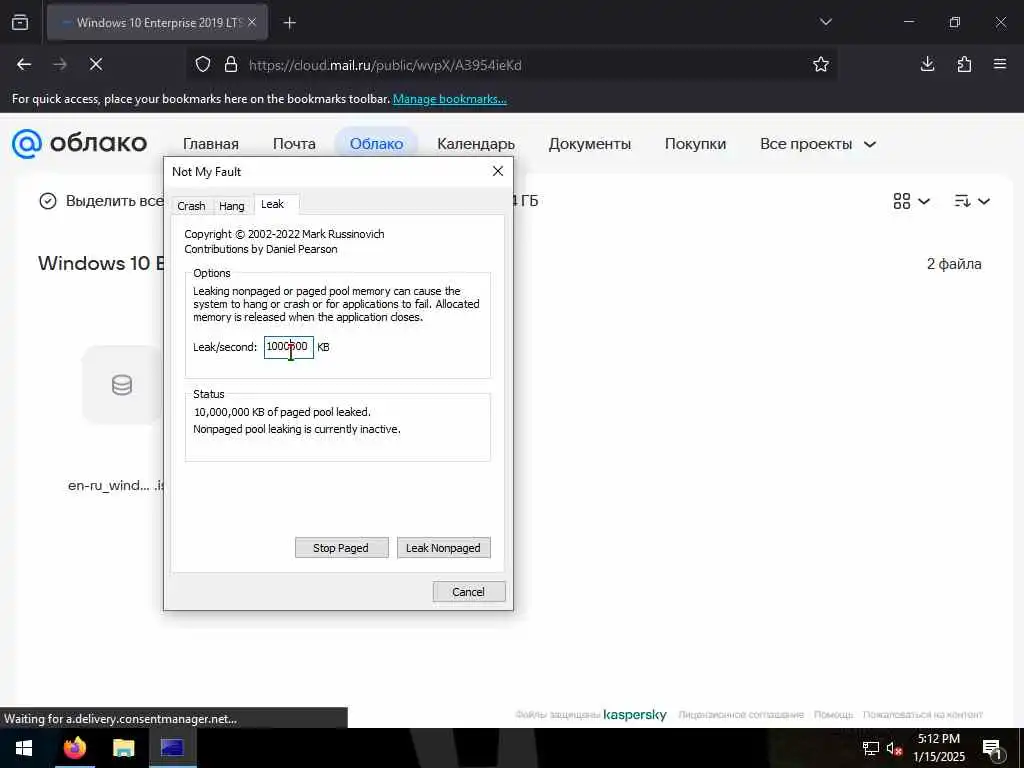1024x768 pixels.
Task: Open File Explorer from the taskbar
Action: (x=123, y=748)
